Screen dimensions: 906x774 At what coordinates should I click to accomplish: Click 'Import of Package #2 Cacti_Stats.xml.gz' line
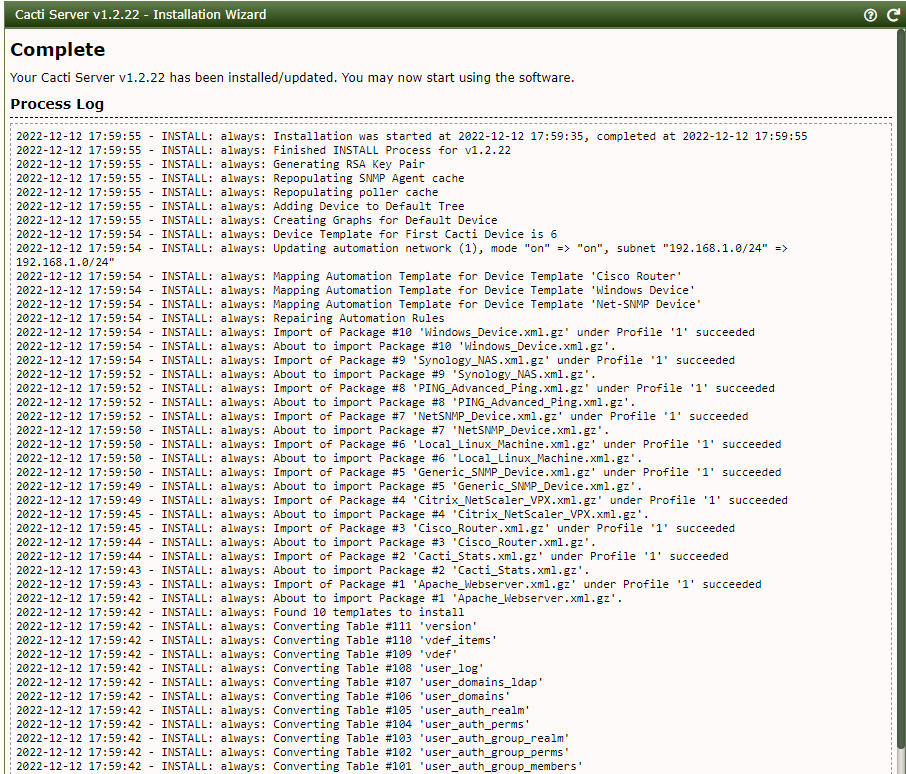[x=372, y=556]
